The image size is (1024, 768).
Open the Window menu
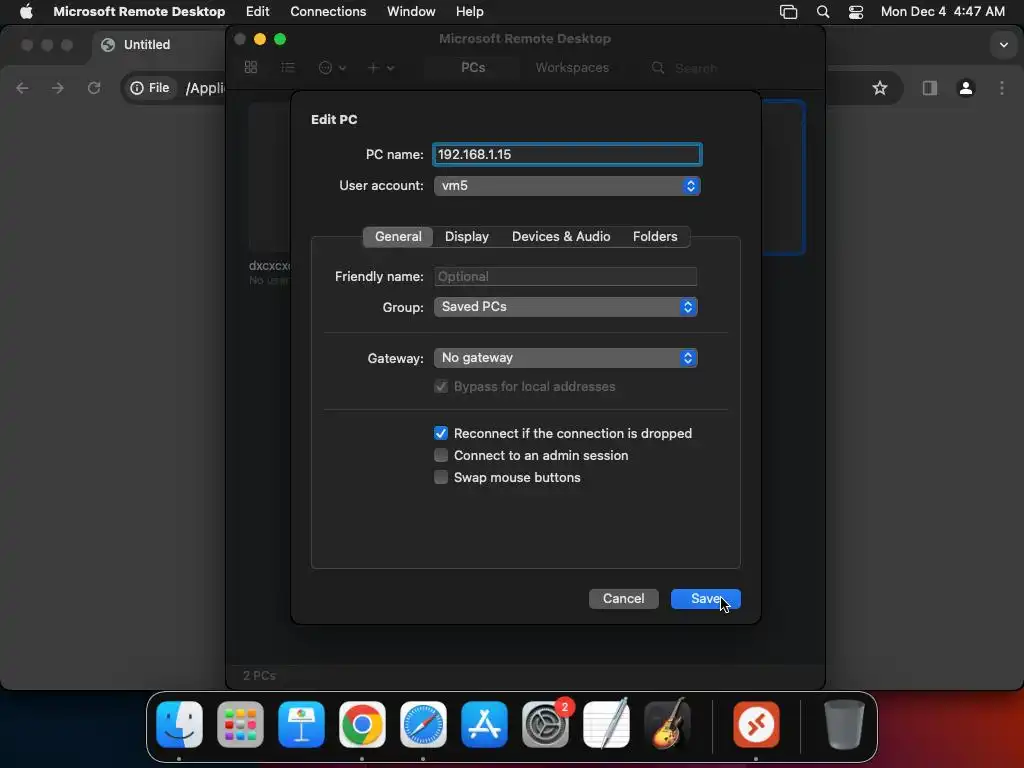pos(411,12)
